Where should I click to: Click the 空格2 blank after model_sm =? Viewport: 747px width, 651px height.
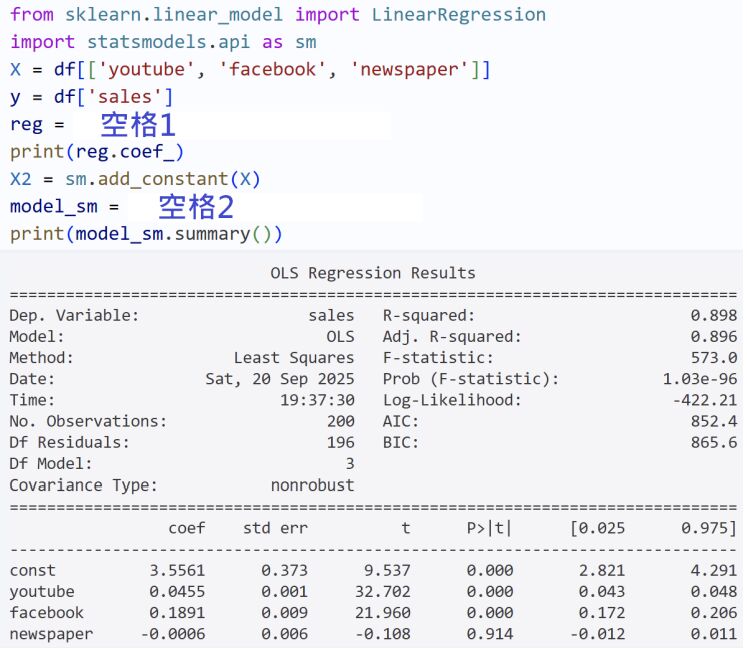(x=196, y=207)
